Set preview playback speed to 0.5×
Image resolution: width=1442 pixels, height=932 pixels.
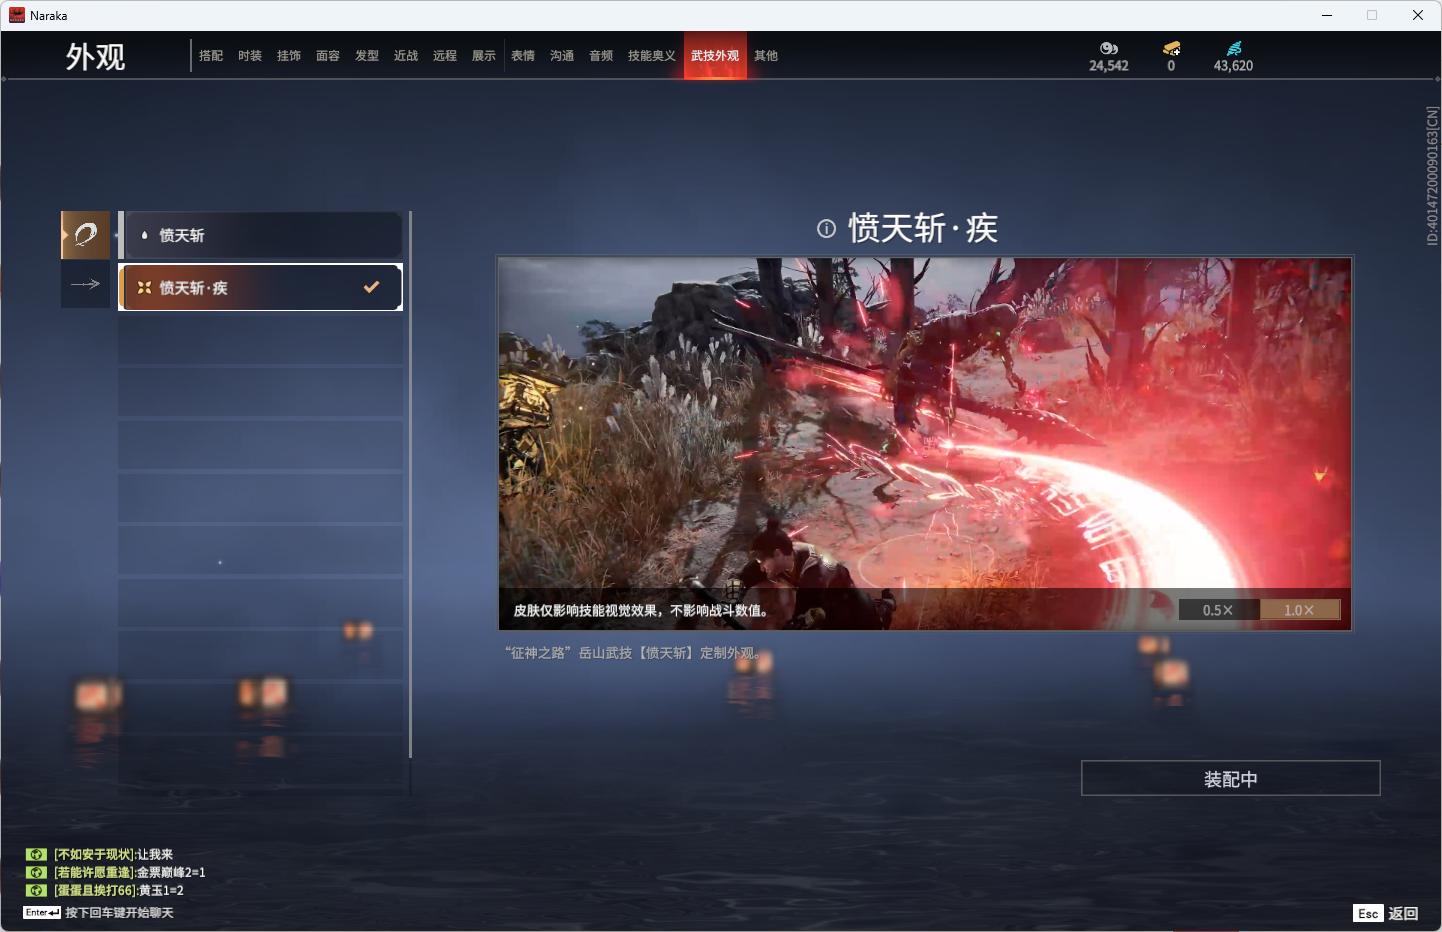tap(1218, 610)
